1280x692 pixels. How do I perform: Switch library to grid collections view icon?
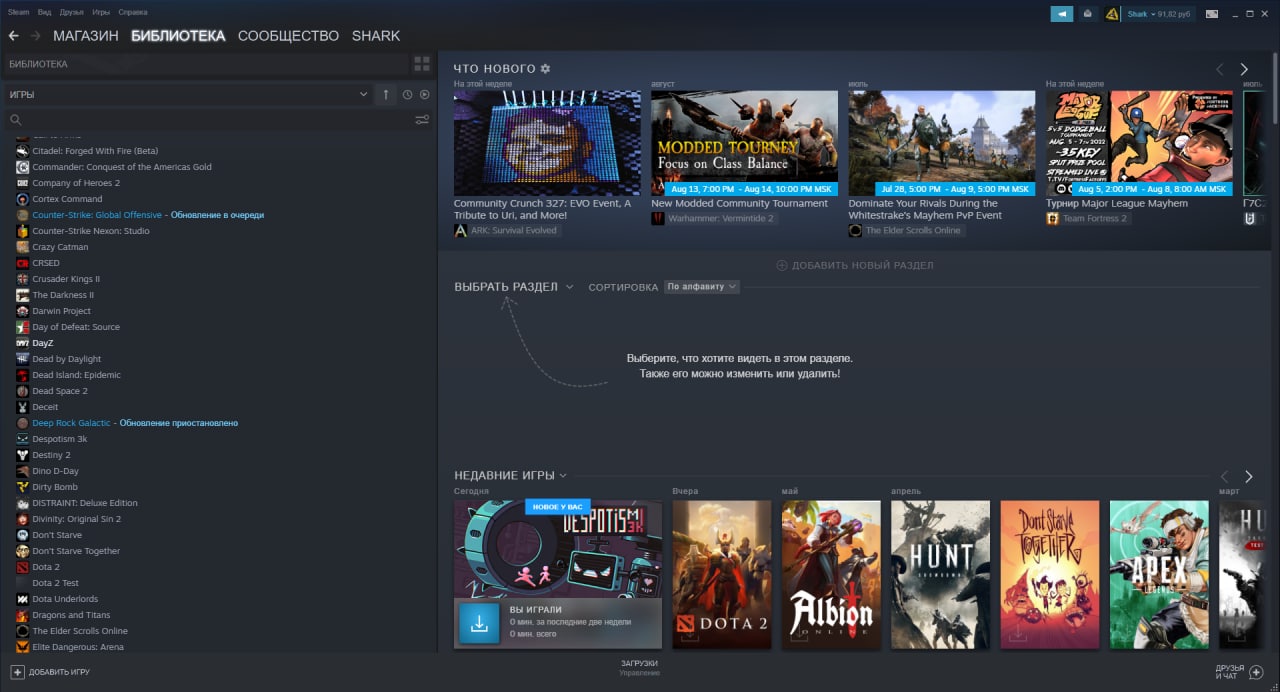point(422,64)
